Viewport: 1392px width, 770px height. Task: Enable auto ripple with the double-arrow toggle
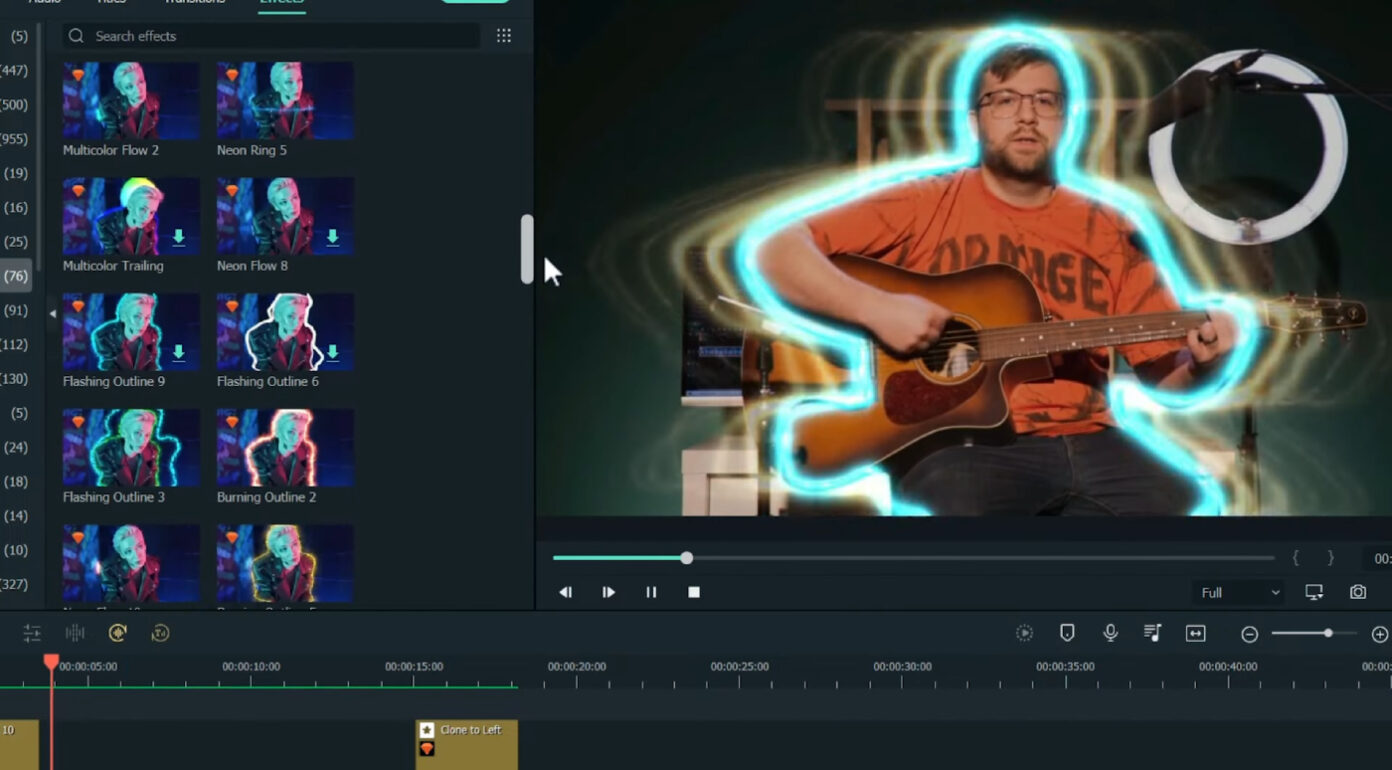coord(1196,633)
